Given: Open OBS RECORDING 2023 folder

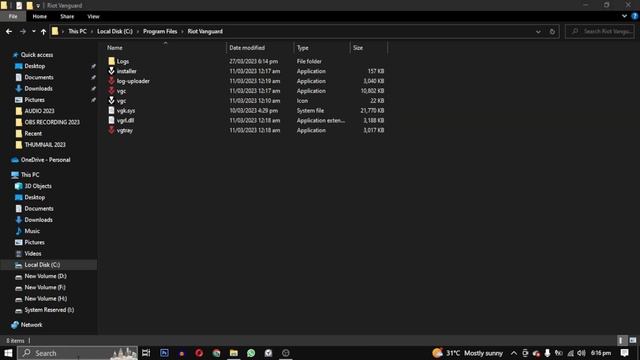Looking at the screenshot, I should 52,122.
